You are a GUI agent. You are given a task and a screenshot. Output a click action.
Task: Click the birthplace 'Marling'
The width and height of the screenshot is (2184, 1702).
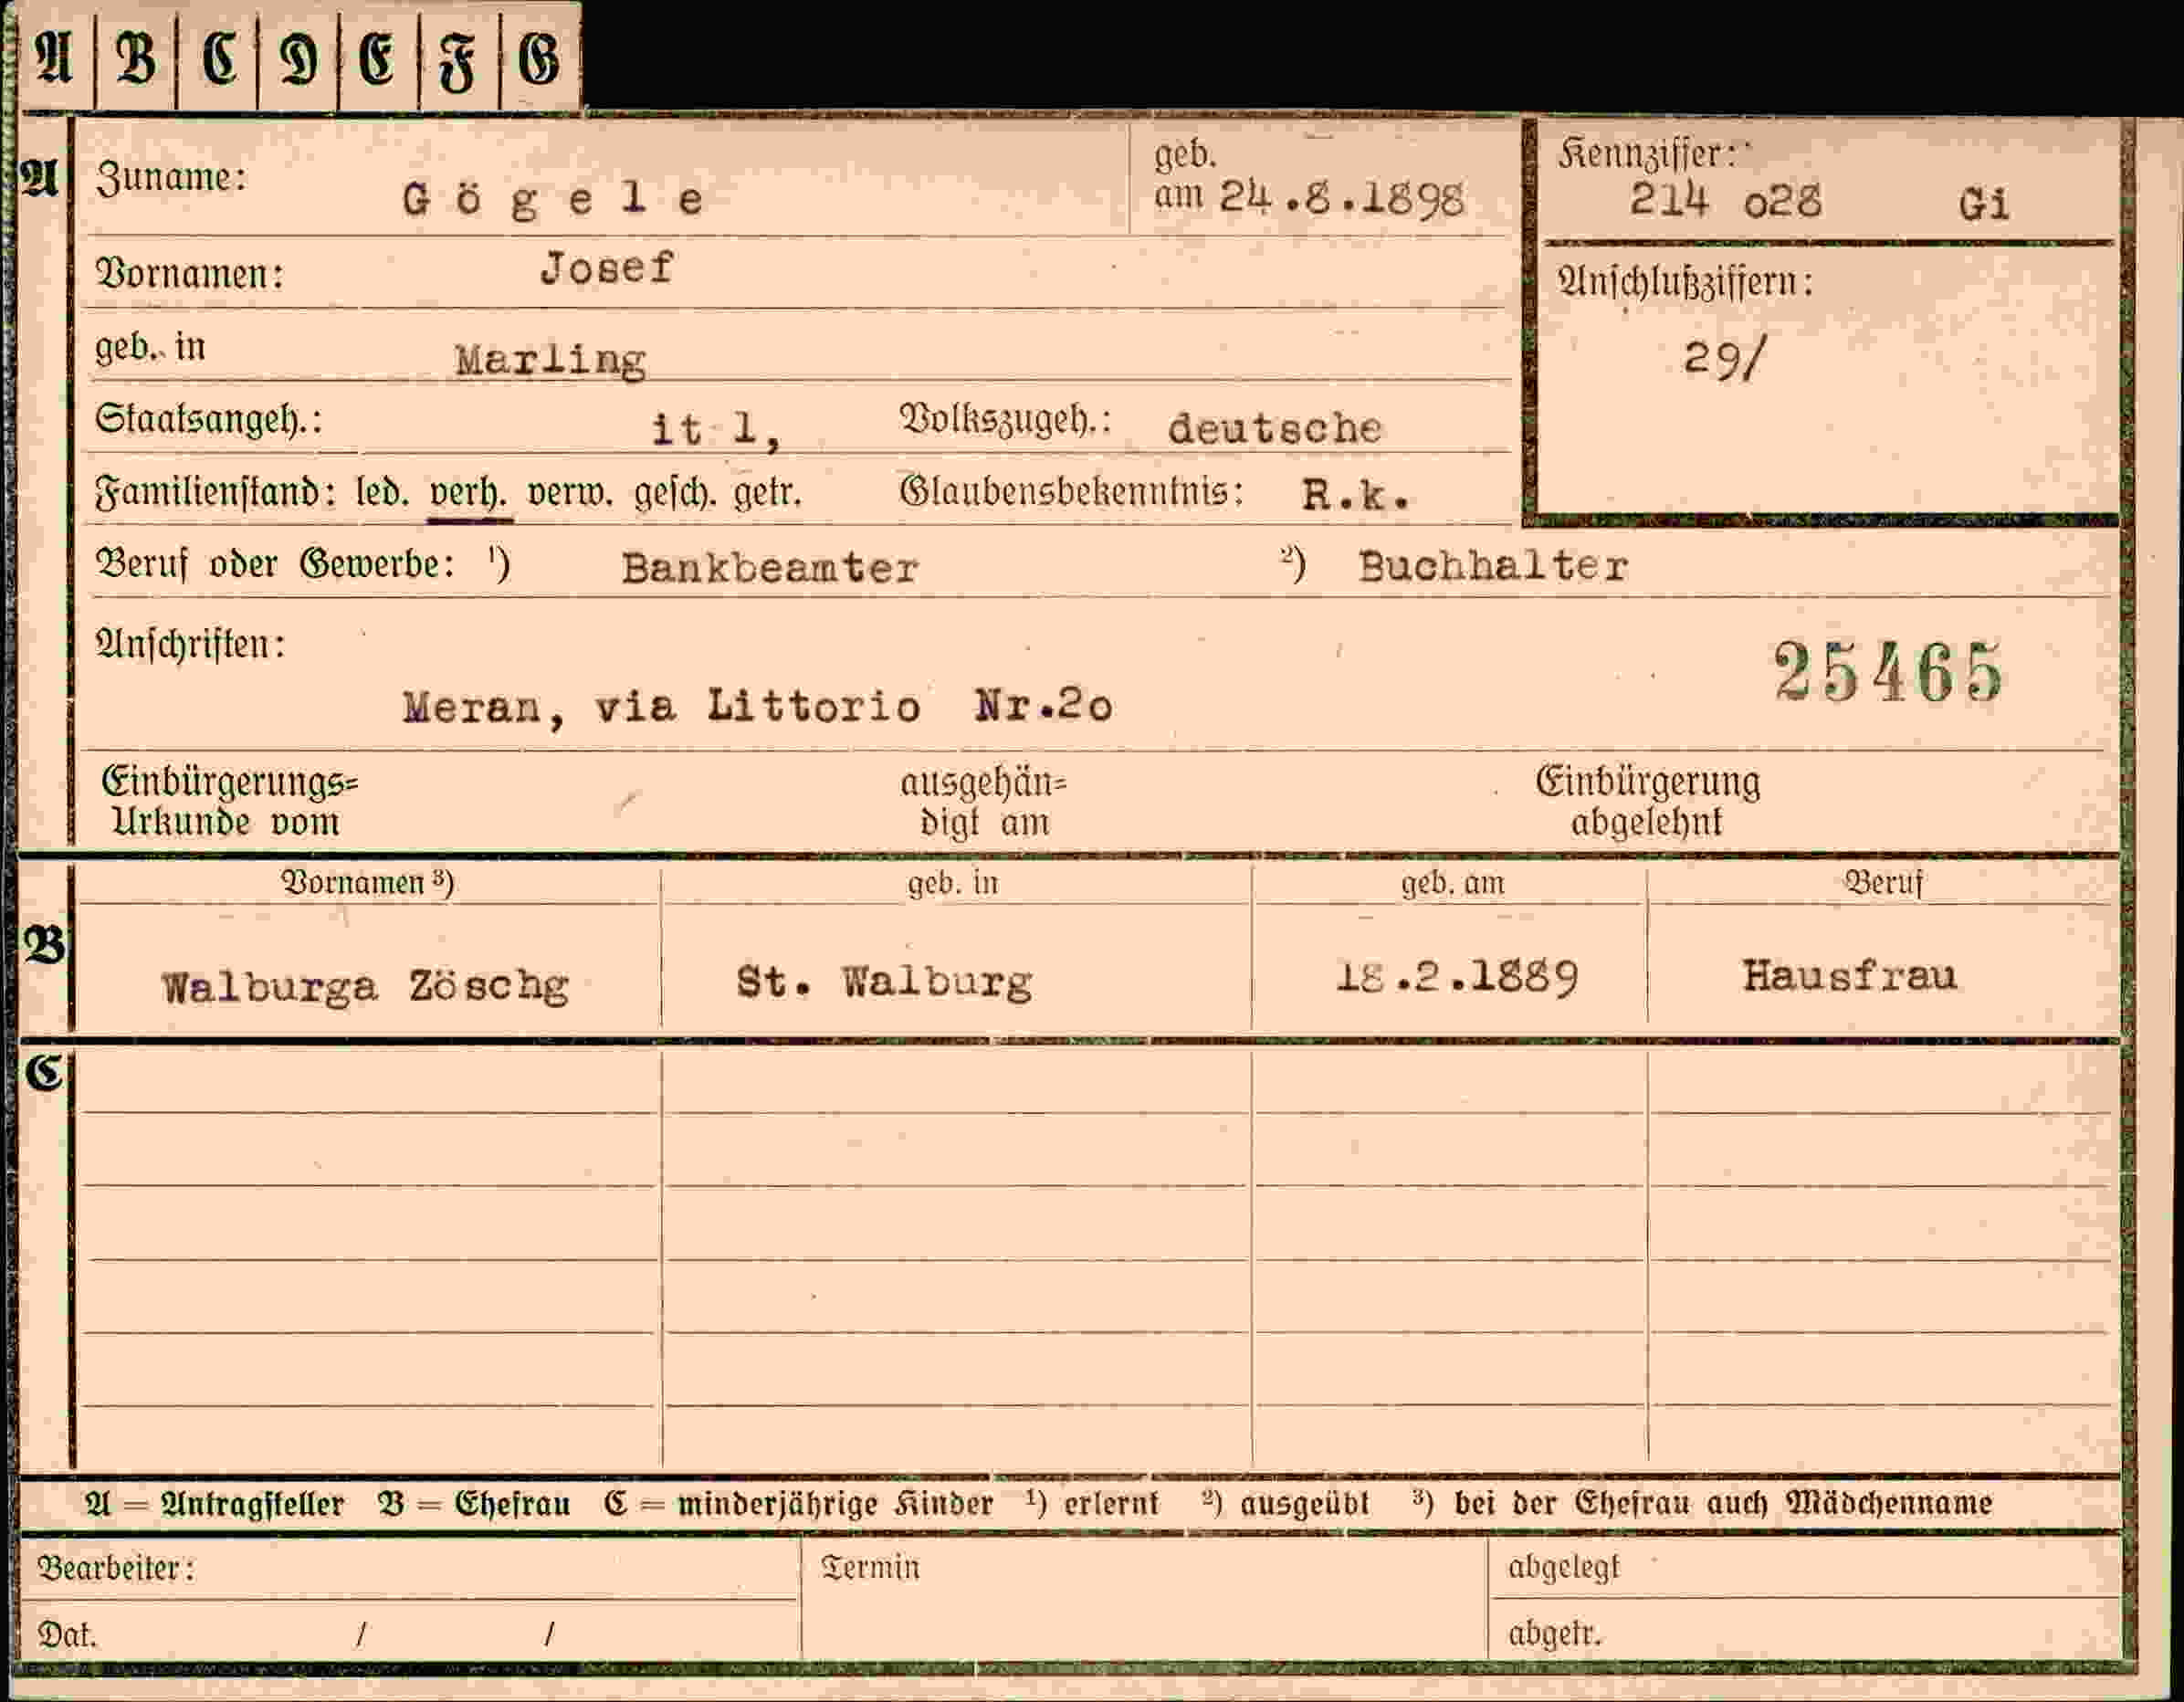551,360
